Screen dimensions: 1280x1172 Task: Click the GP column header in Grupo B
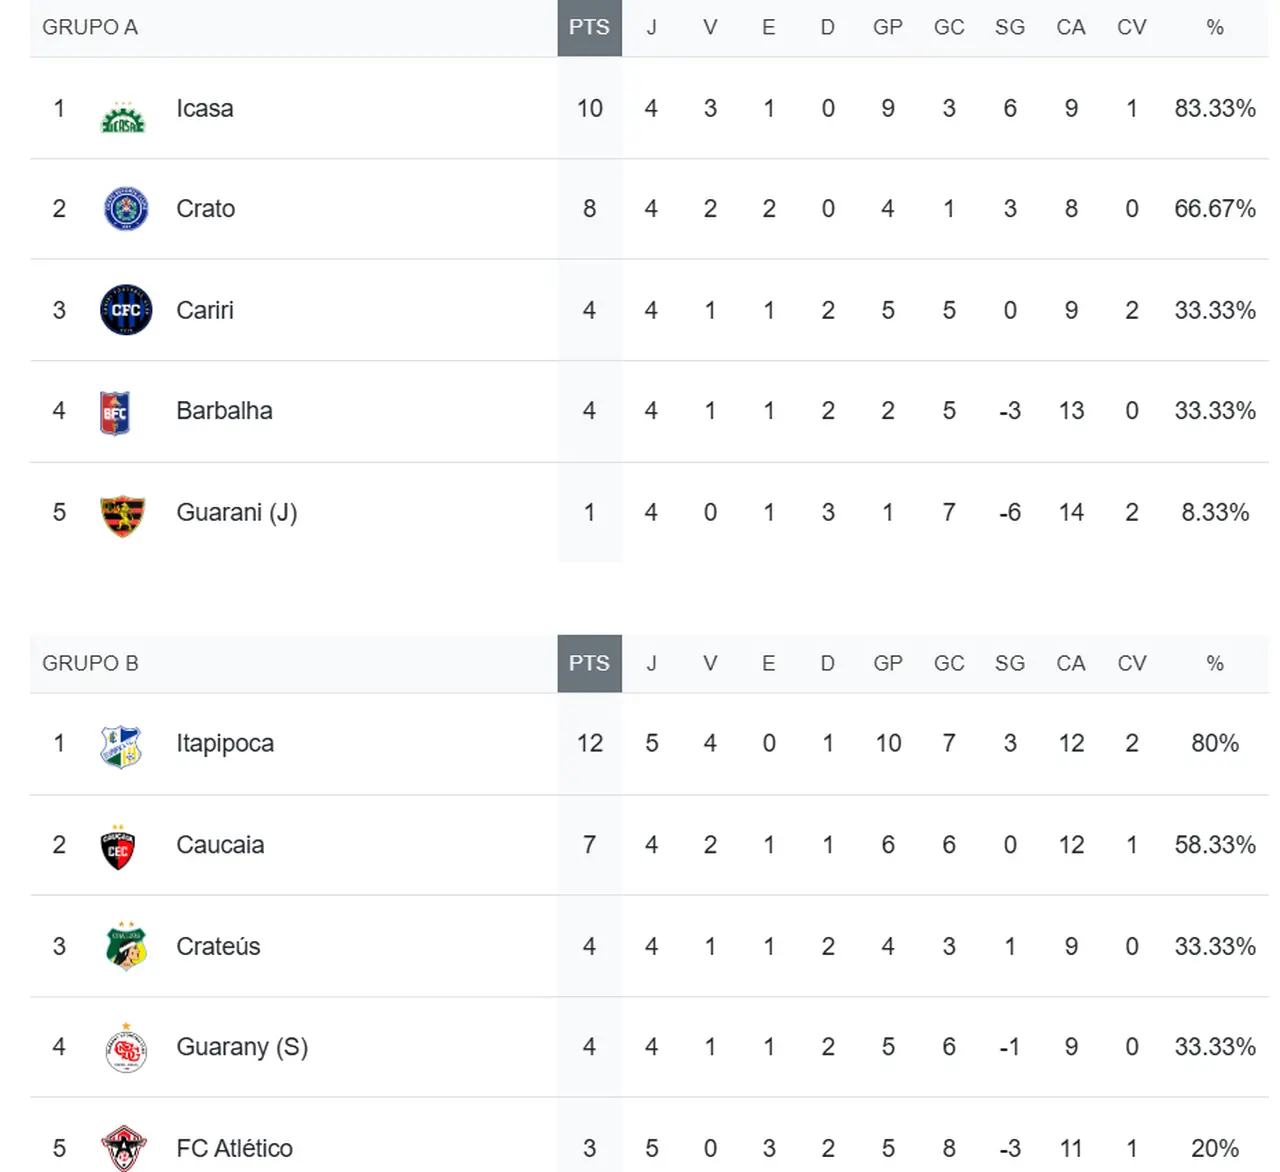[887, 664]
